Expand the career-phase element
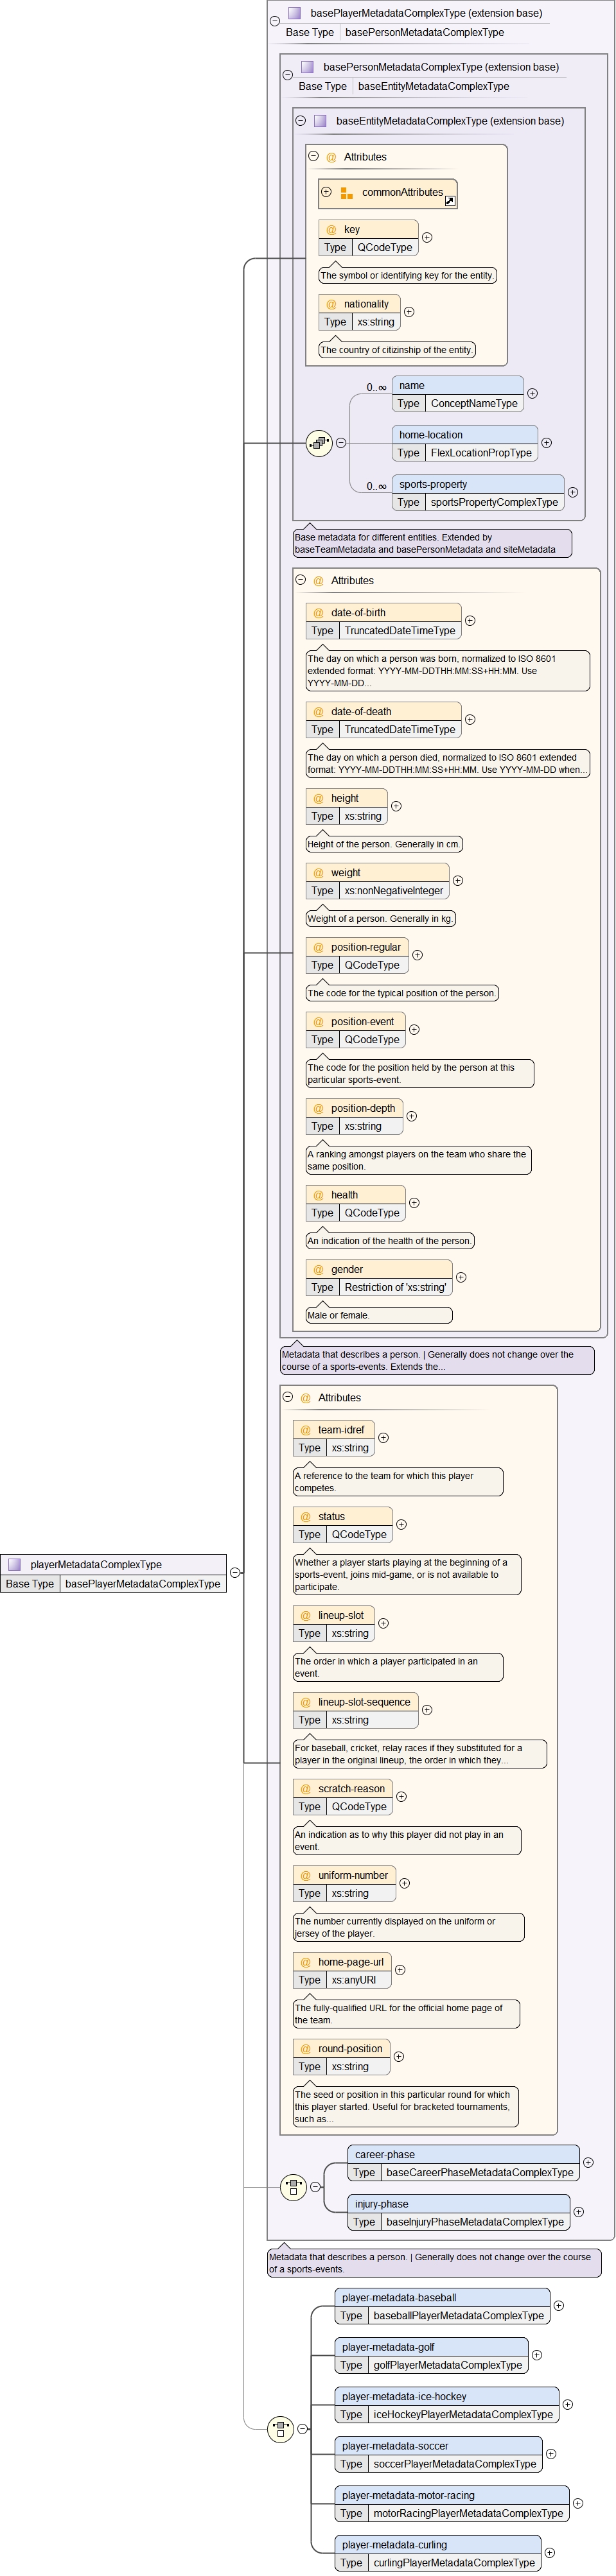Screen dimensions: 616x2576 588,2162
